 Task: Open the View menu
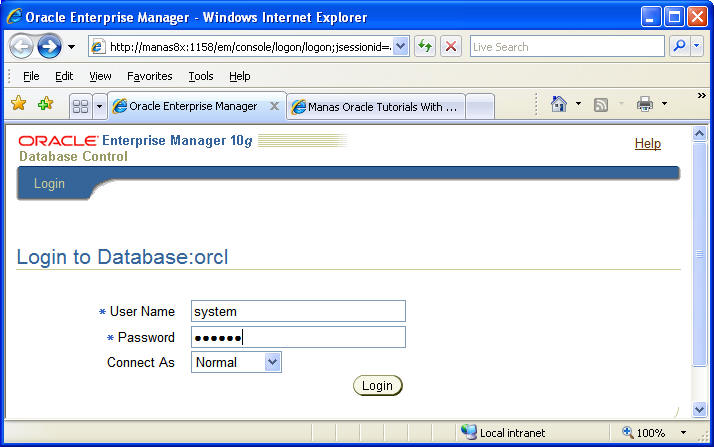[100, 76]
